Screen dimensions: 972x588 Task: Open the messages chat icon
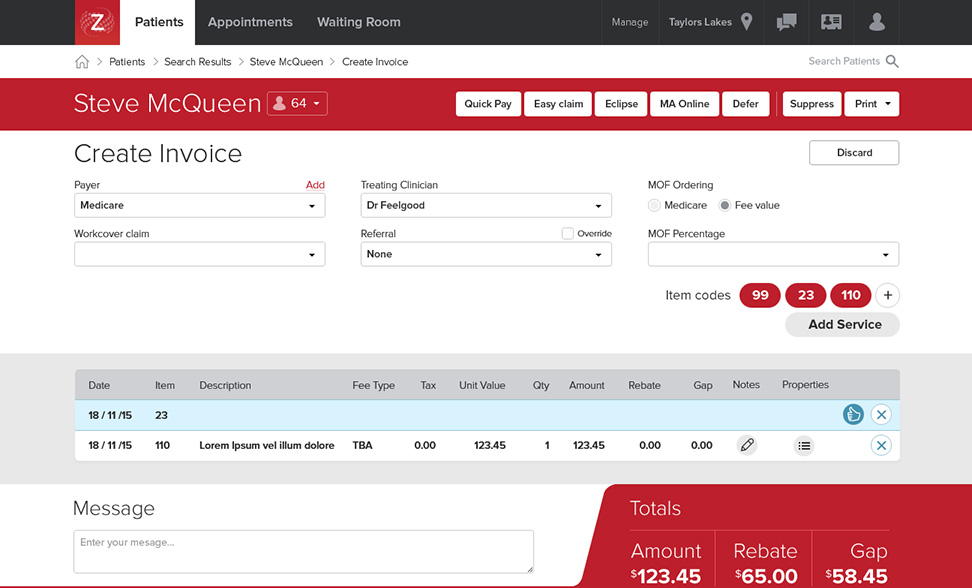(x=787, y=22)
